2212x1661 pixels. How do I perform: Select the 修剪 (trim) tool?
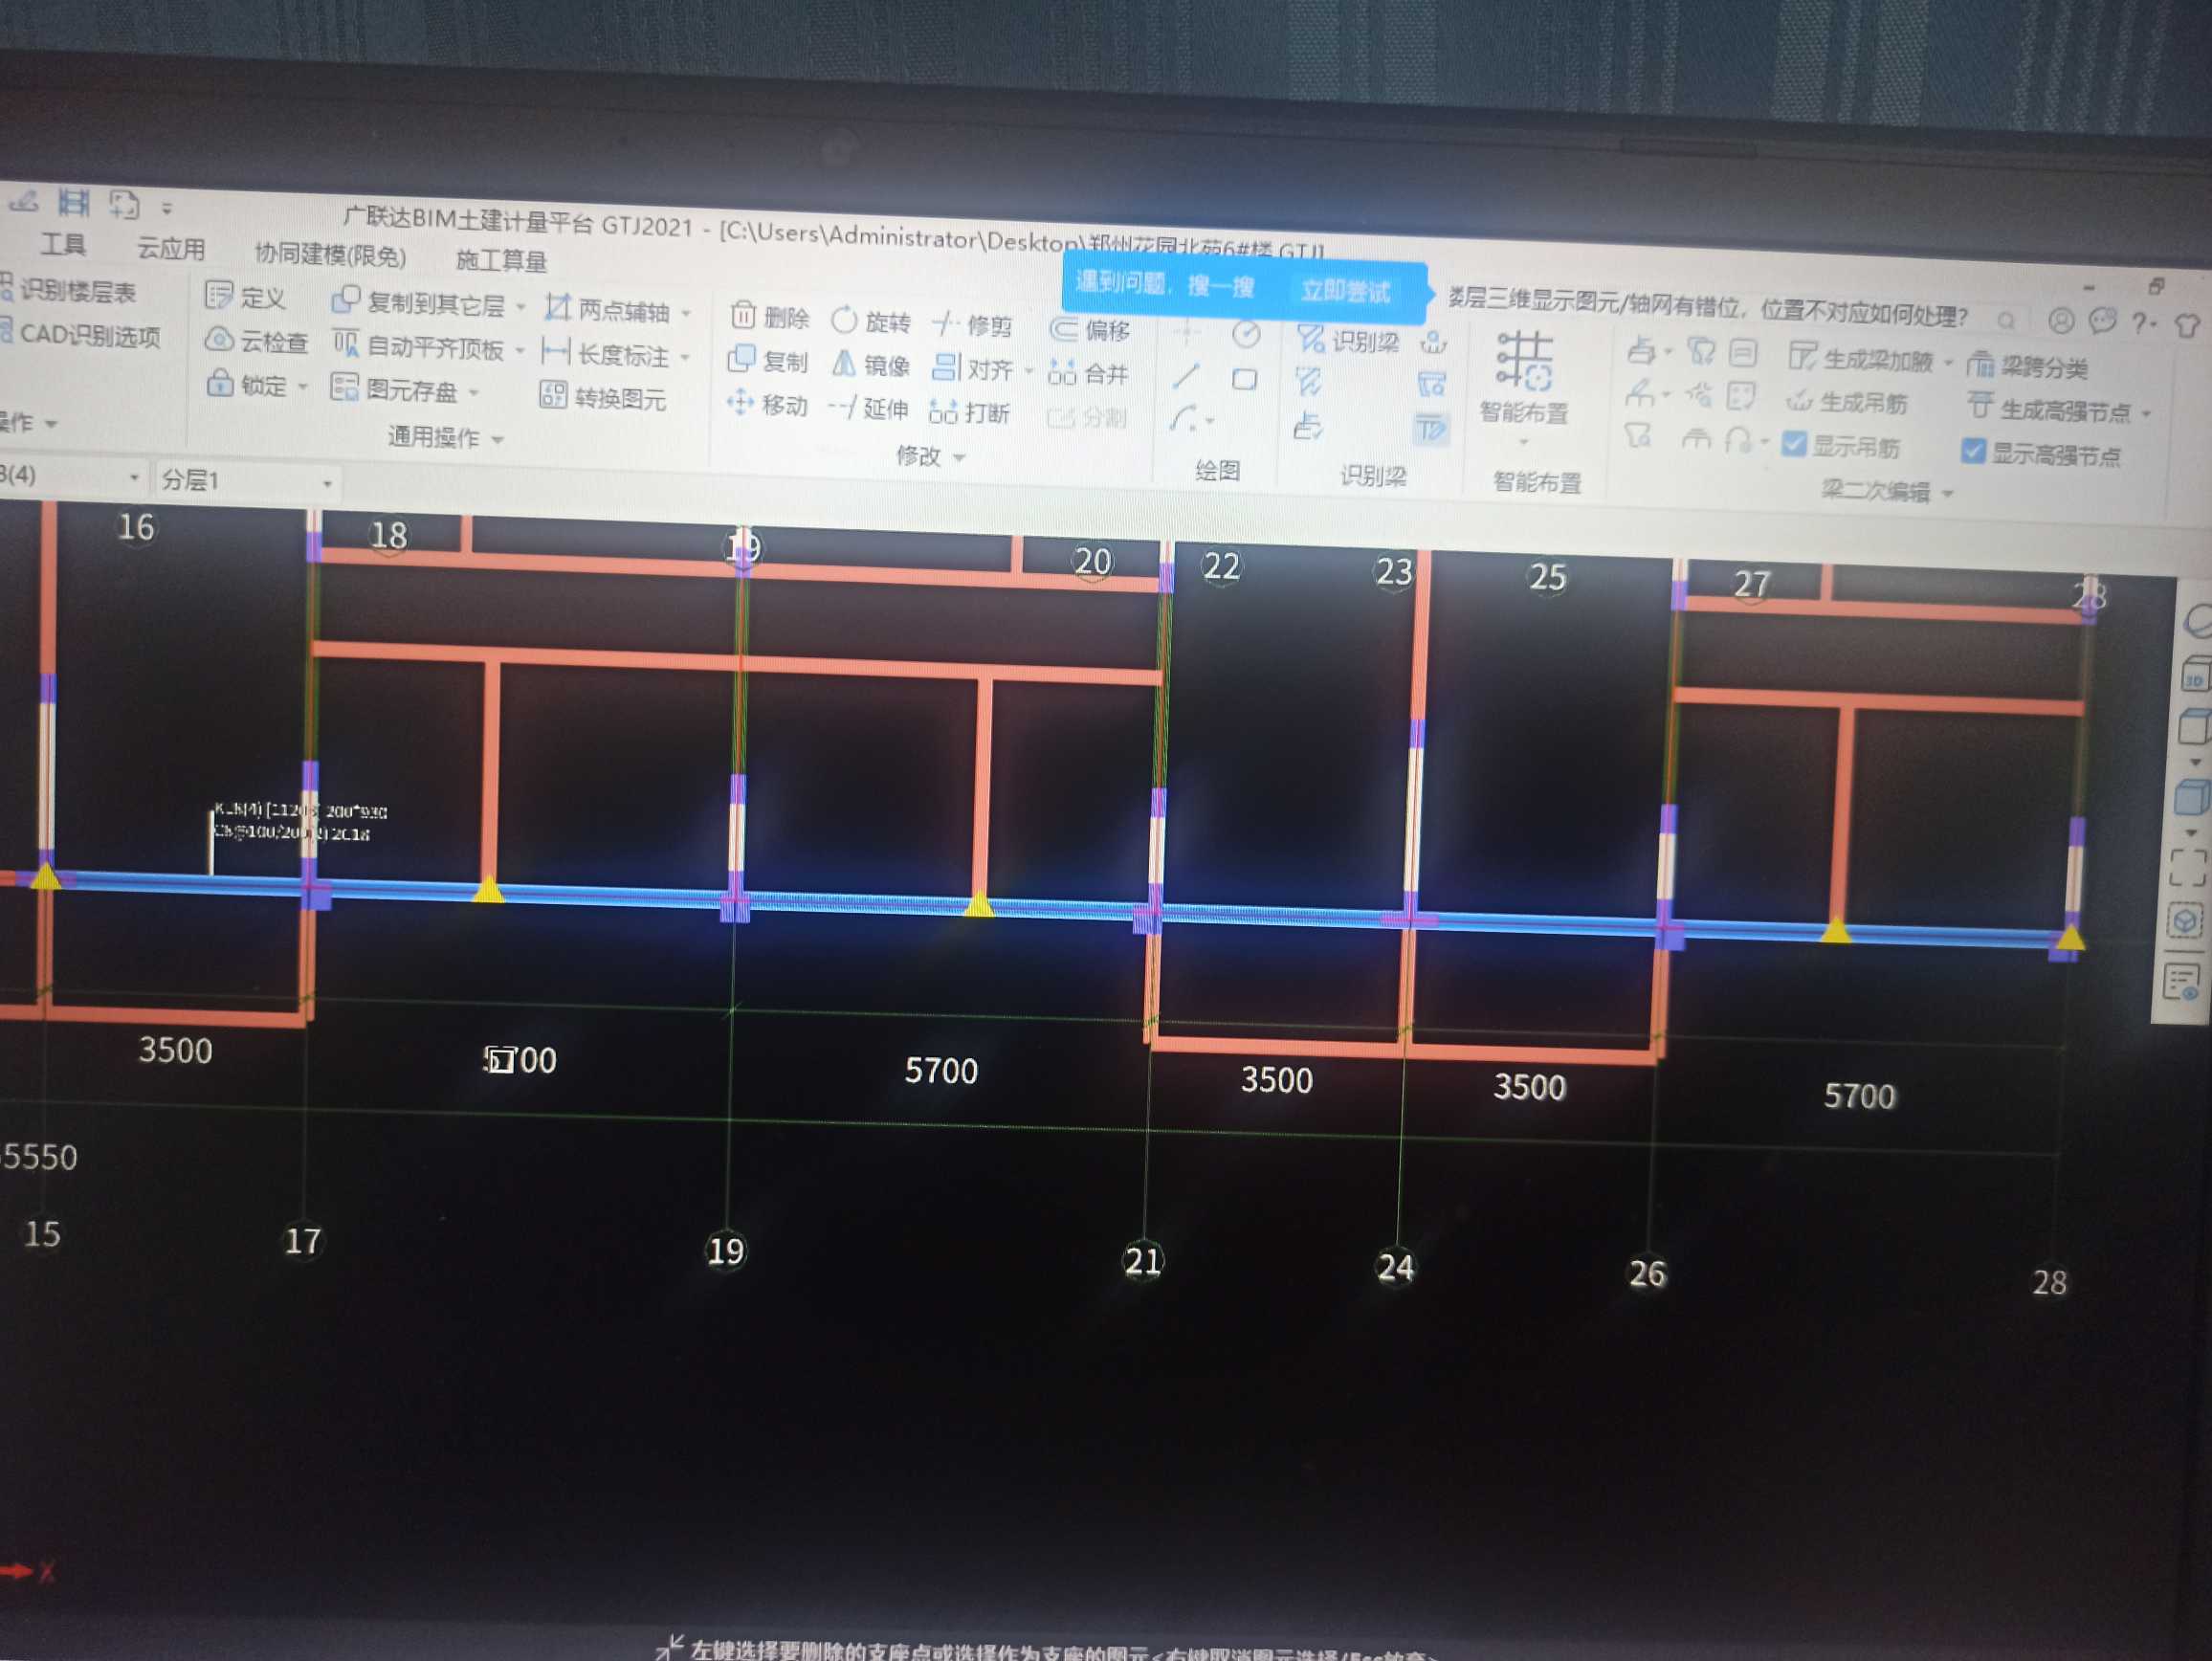tap(972, 325)
